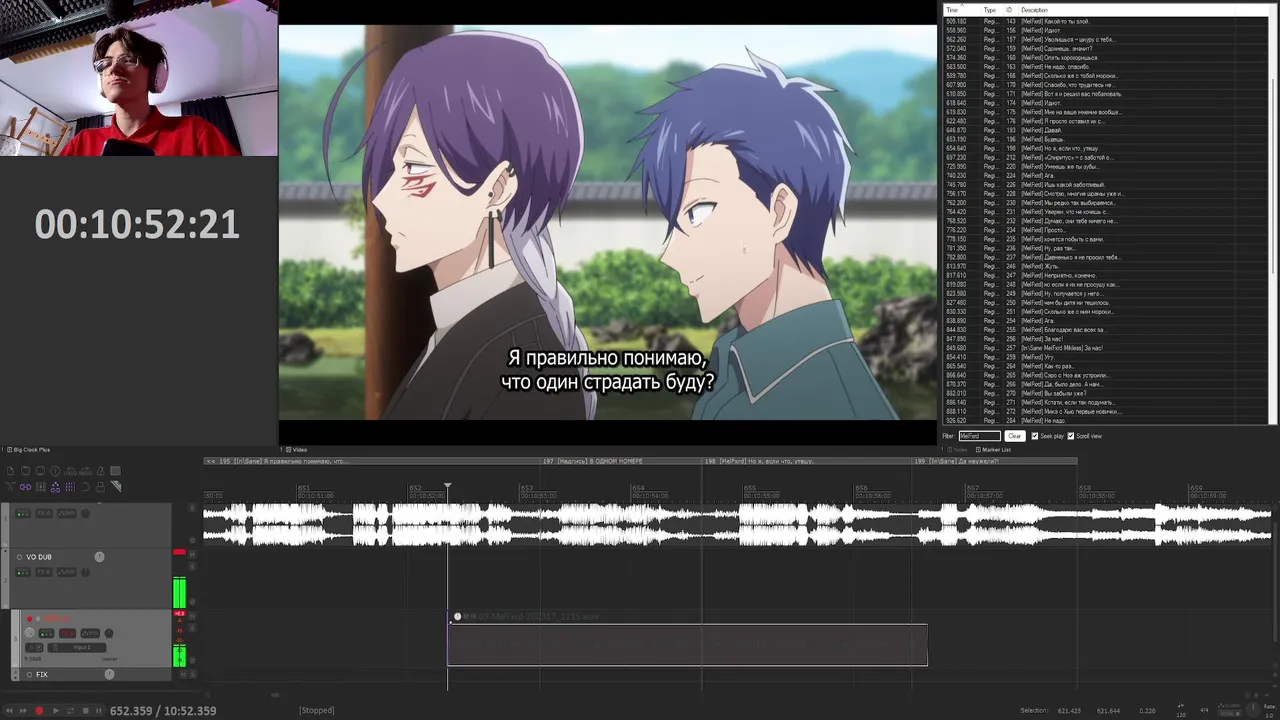This screenshot has width=1280, height=720.
Task: Click the Stop transport button
Action: [x=85, y=711]
